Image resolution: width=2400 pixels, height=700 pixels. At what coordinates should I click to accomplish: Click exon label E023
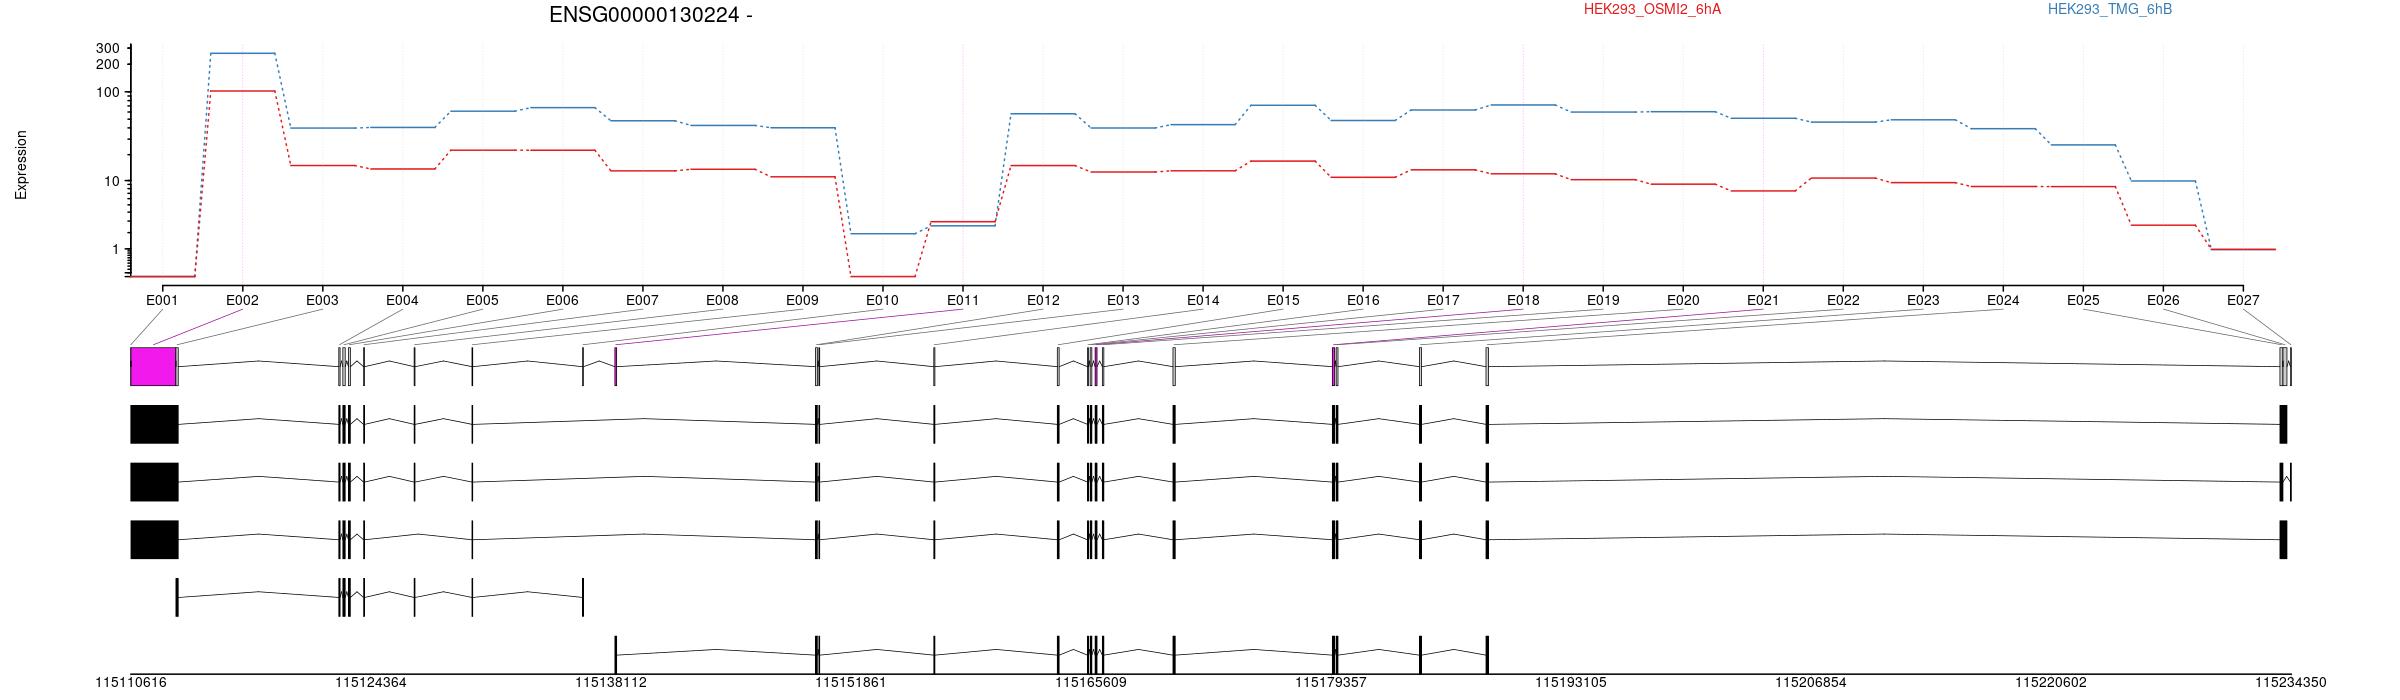pos(1923,300)
